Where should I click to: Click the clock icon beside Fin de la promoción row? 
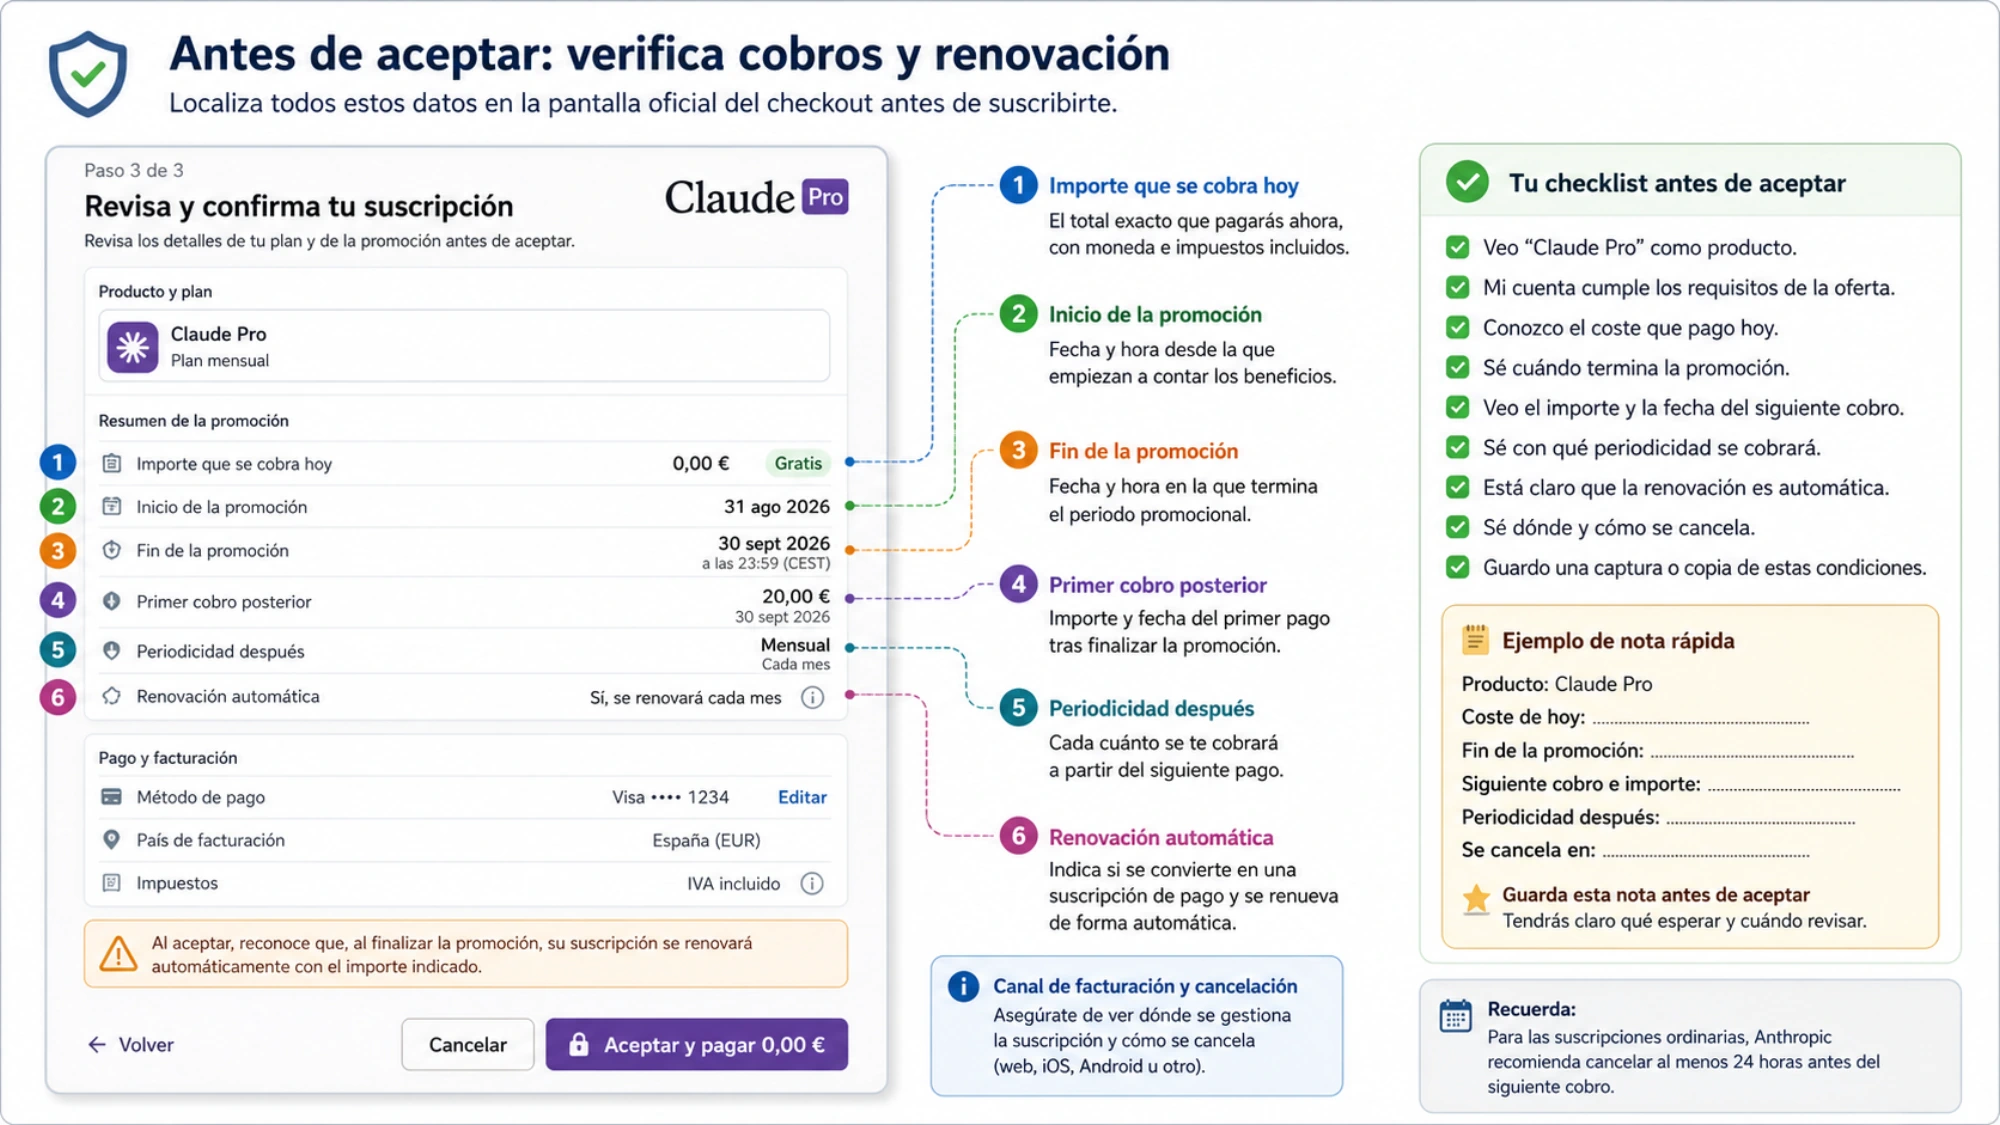click(112, 550)
